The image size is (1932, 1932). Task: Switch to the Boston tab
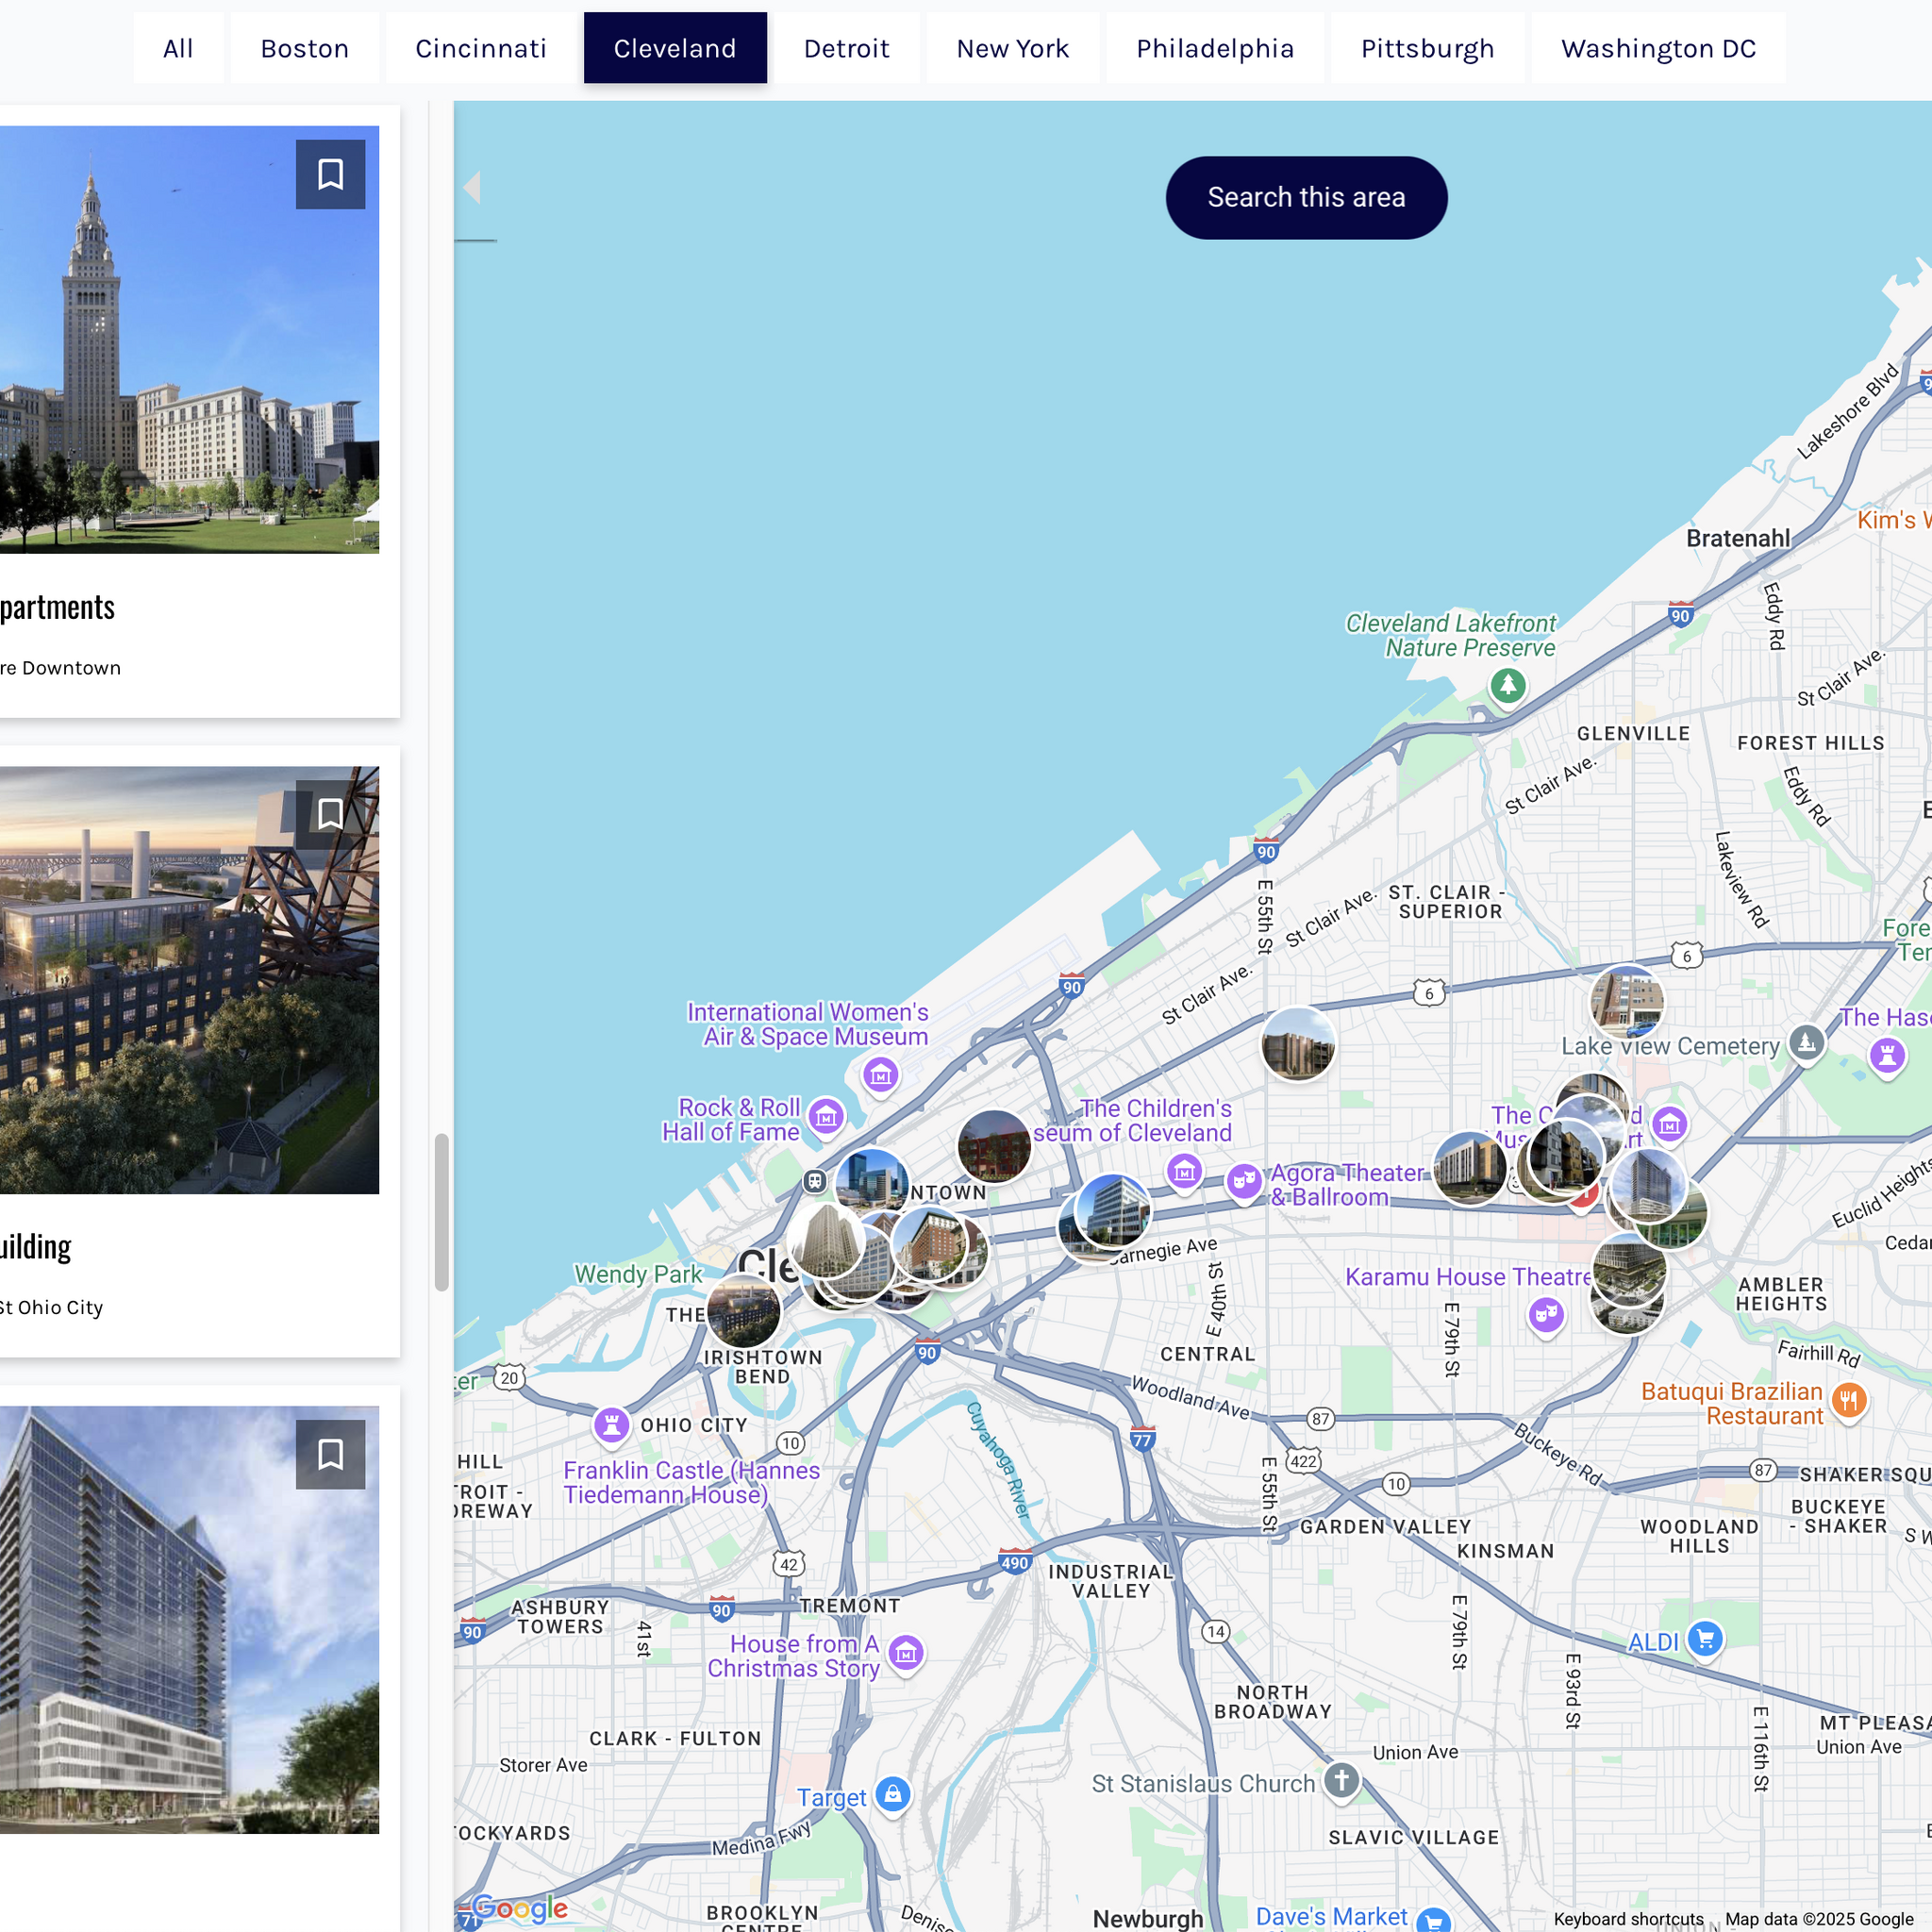tap(305, 48)
